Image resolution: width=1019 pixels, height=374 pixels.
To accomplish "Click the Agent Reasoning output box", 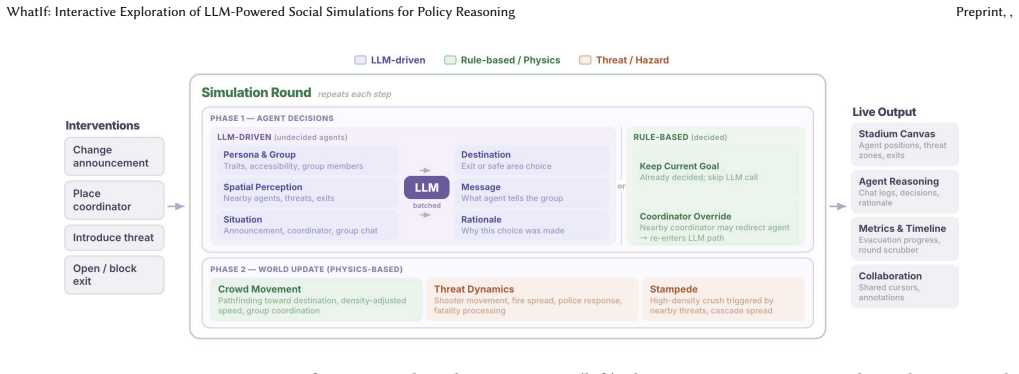I will (x=905, y=192).
